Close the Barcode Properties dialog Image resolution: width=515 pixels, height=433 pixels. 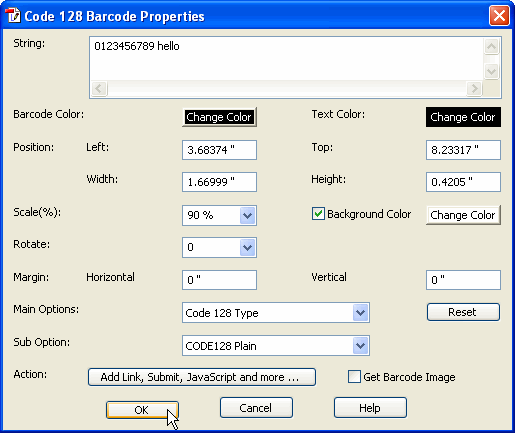[x=499, y=15]
